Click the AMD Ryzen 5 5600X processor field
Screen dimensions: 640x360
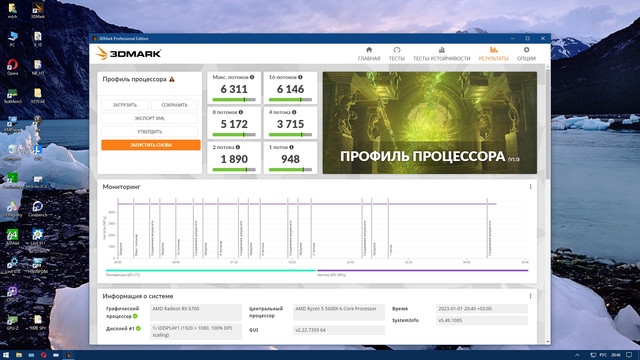point(339,312)
